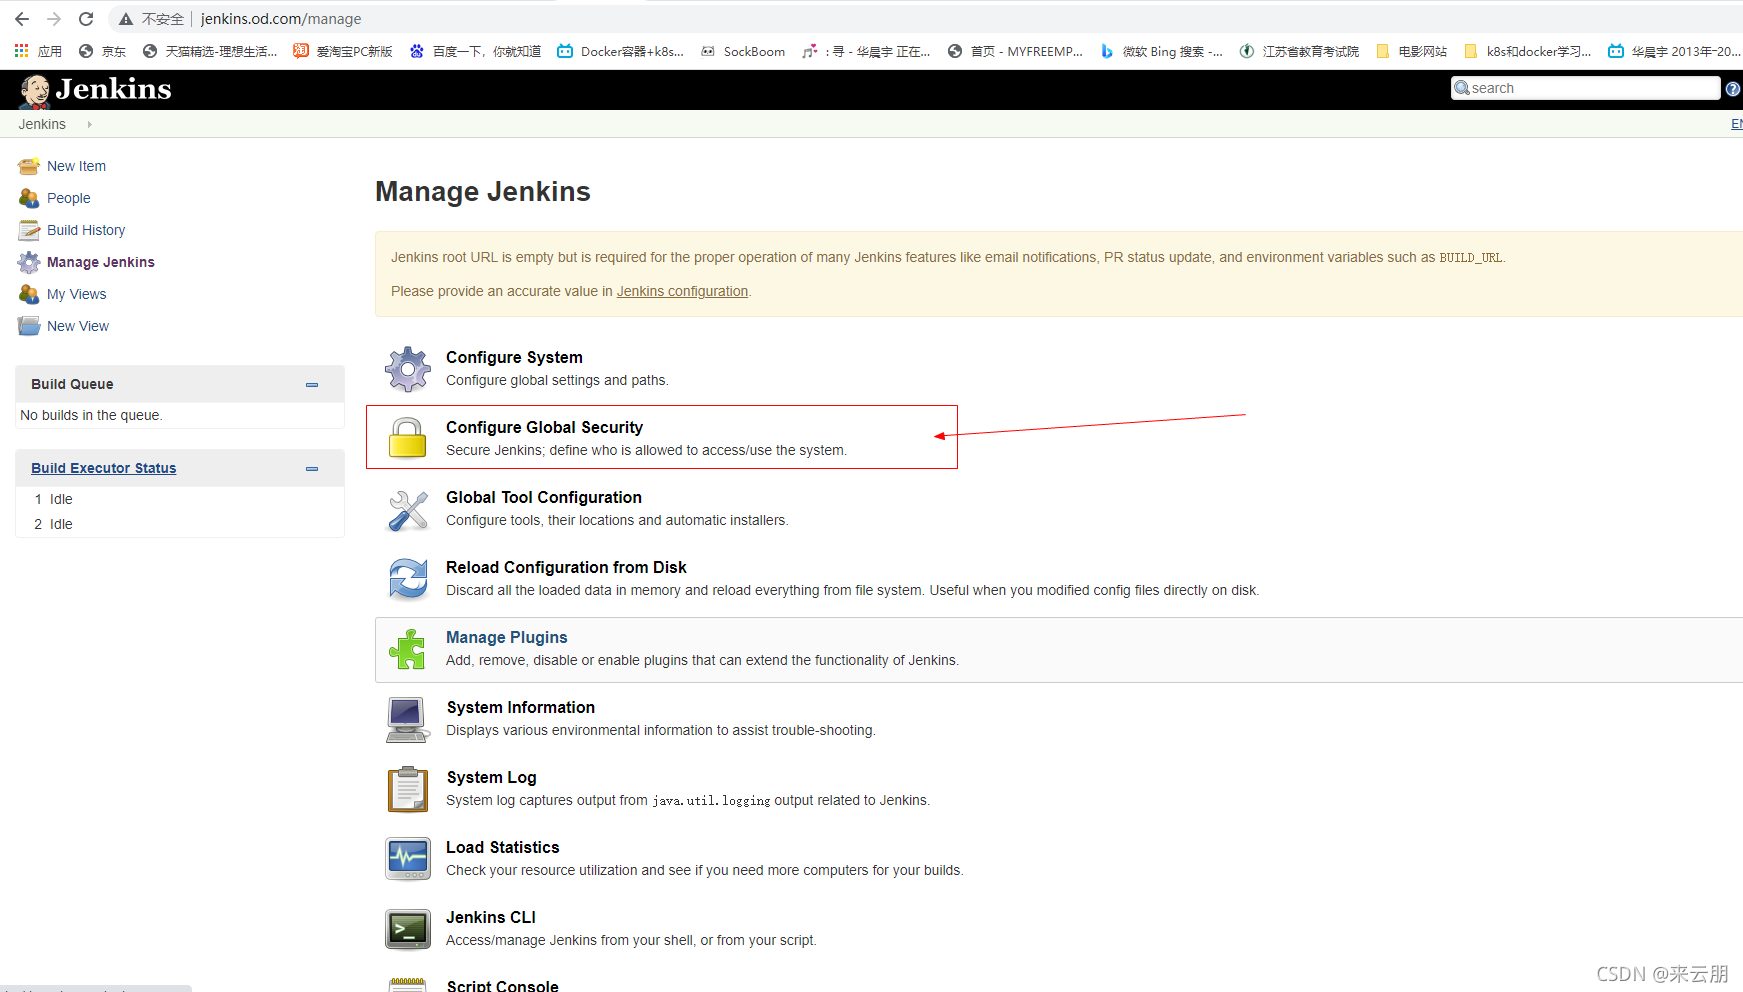Image resolution: width=1743 pixels, height=992 pixels.
Task: Click the System Information computer icon
Action: [408, 720]
